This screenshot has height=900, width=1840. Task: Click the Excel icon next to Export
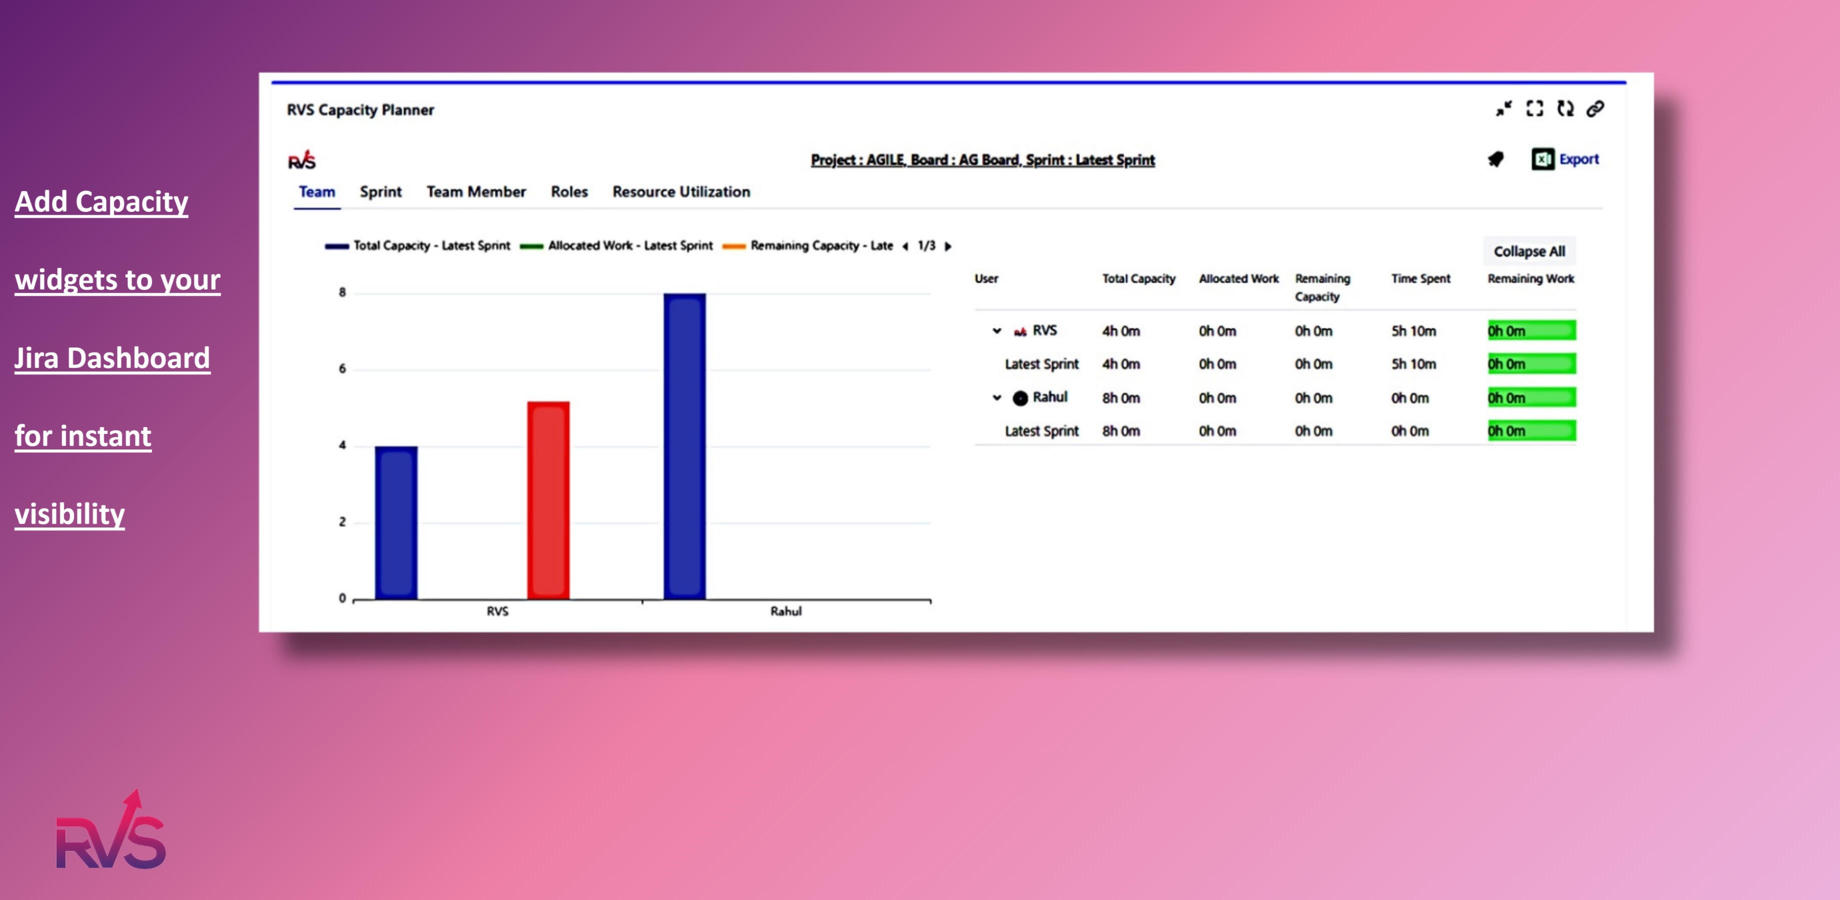click(x=1543, y=159)
